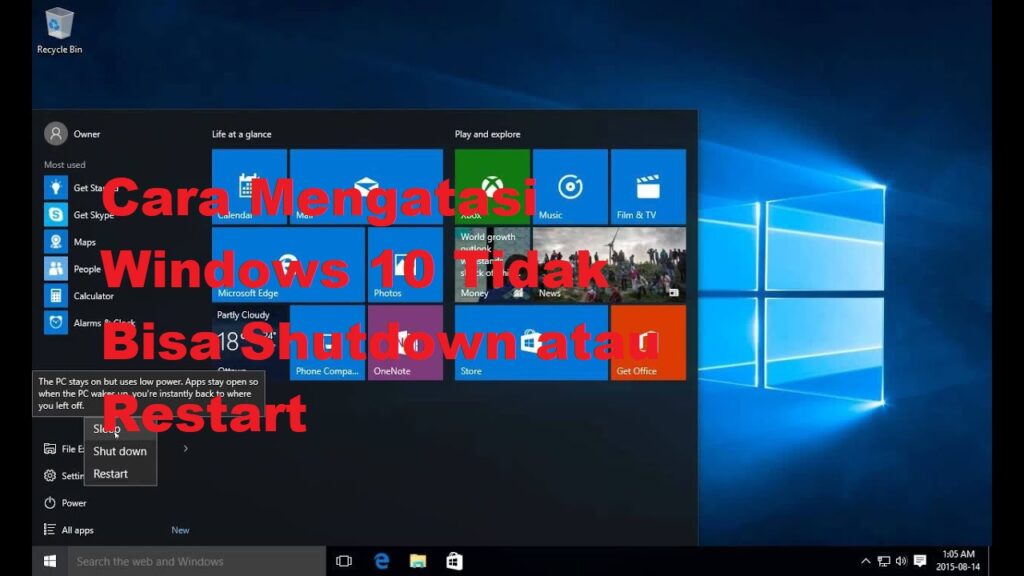Open the Xbox tile
1024x576 pixels.
click(x=492, y=187)
